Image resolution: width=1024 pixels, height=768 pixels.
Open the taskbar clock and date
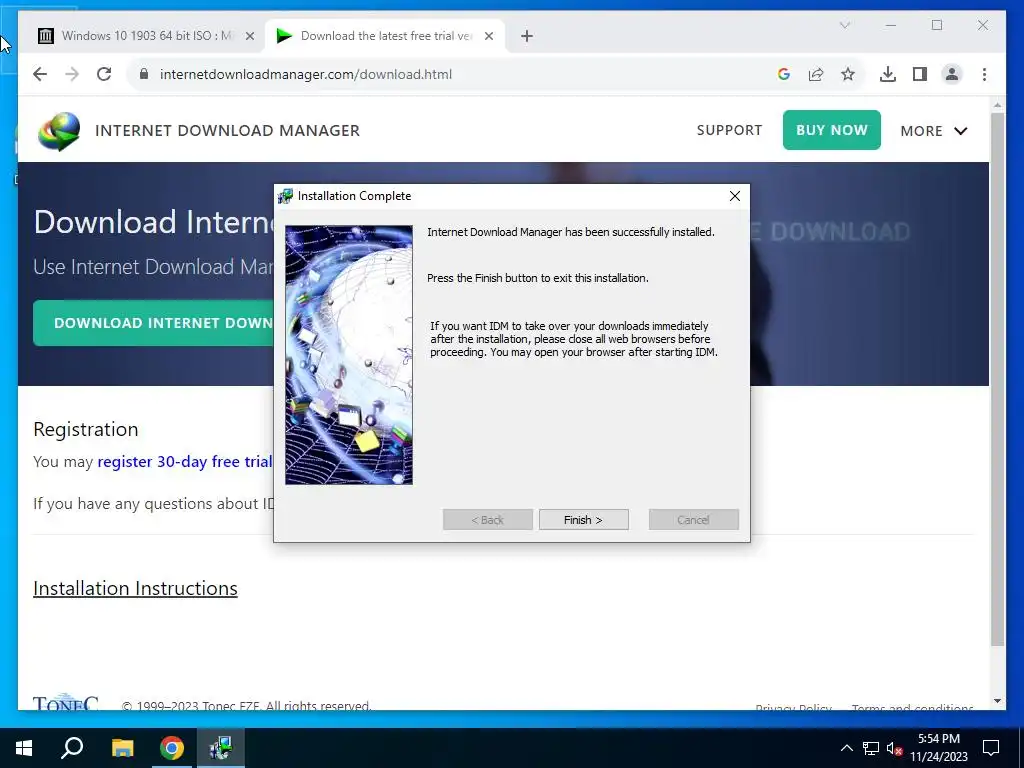tap(939, 748)
